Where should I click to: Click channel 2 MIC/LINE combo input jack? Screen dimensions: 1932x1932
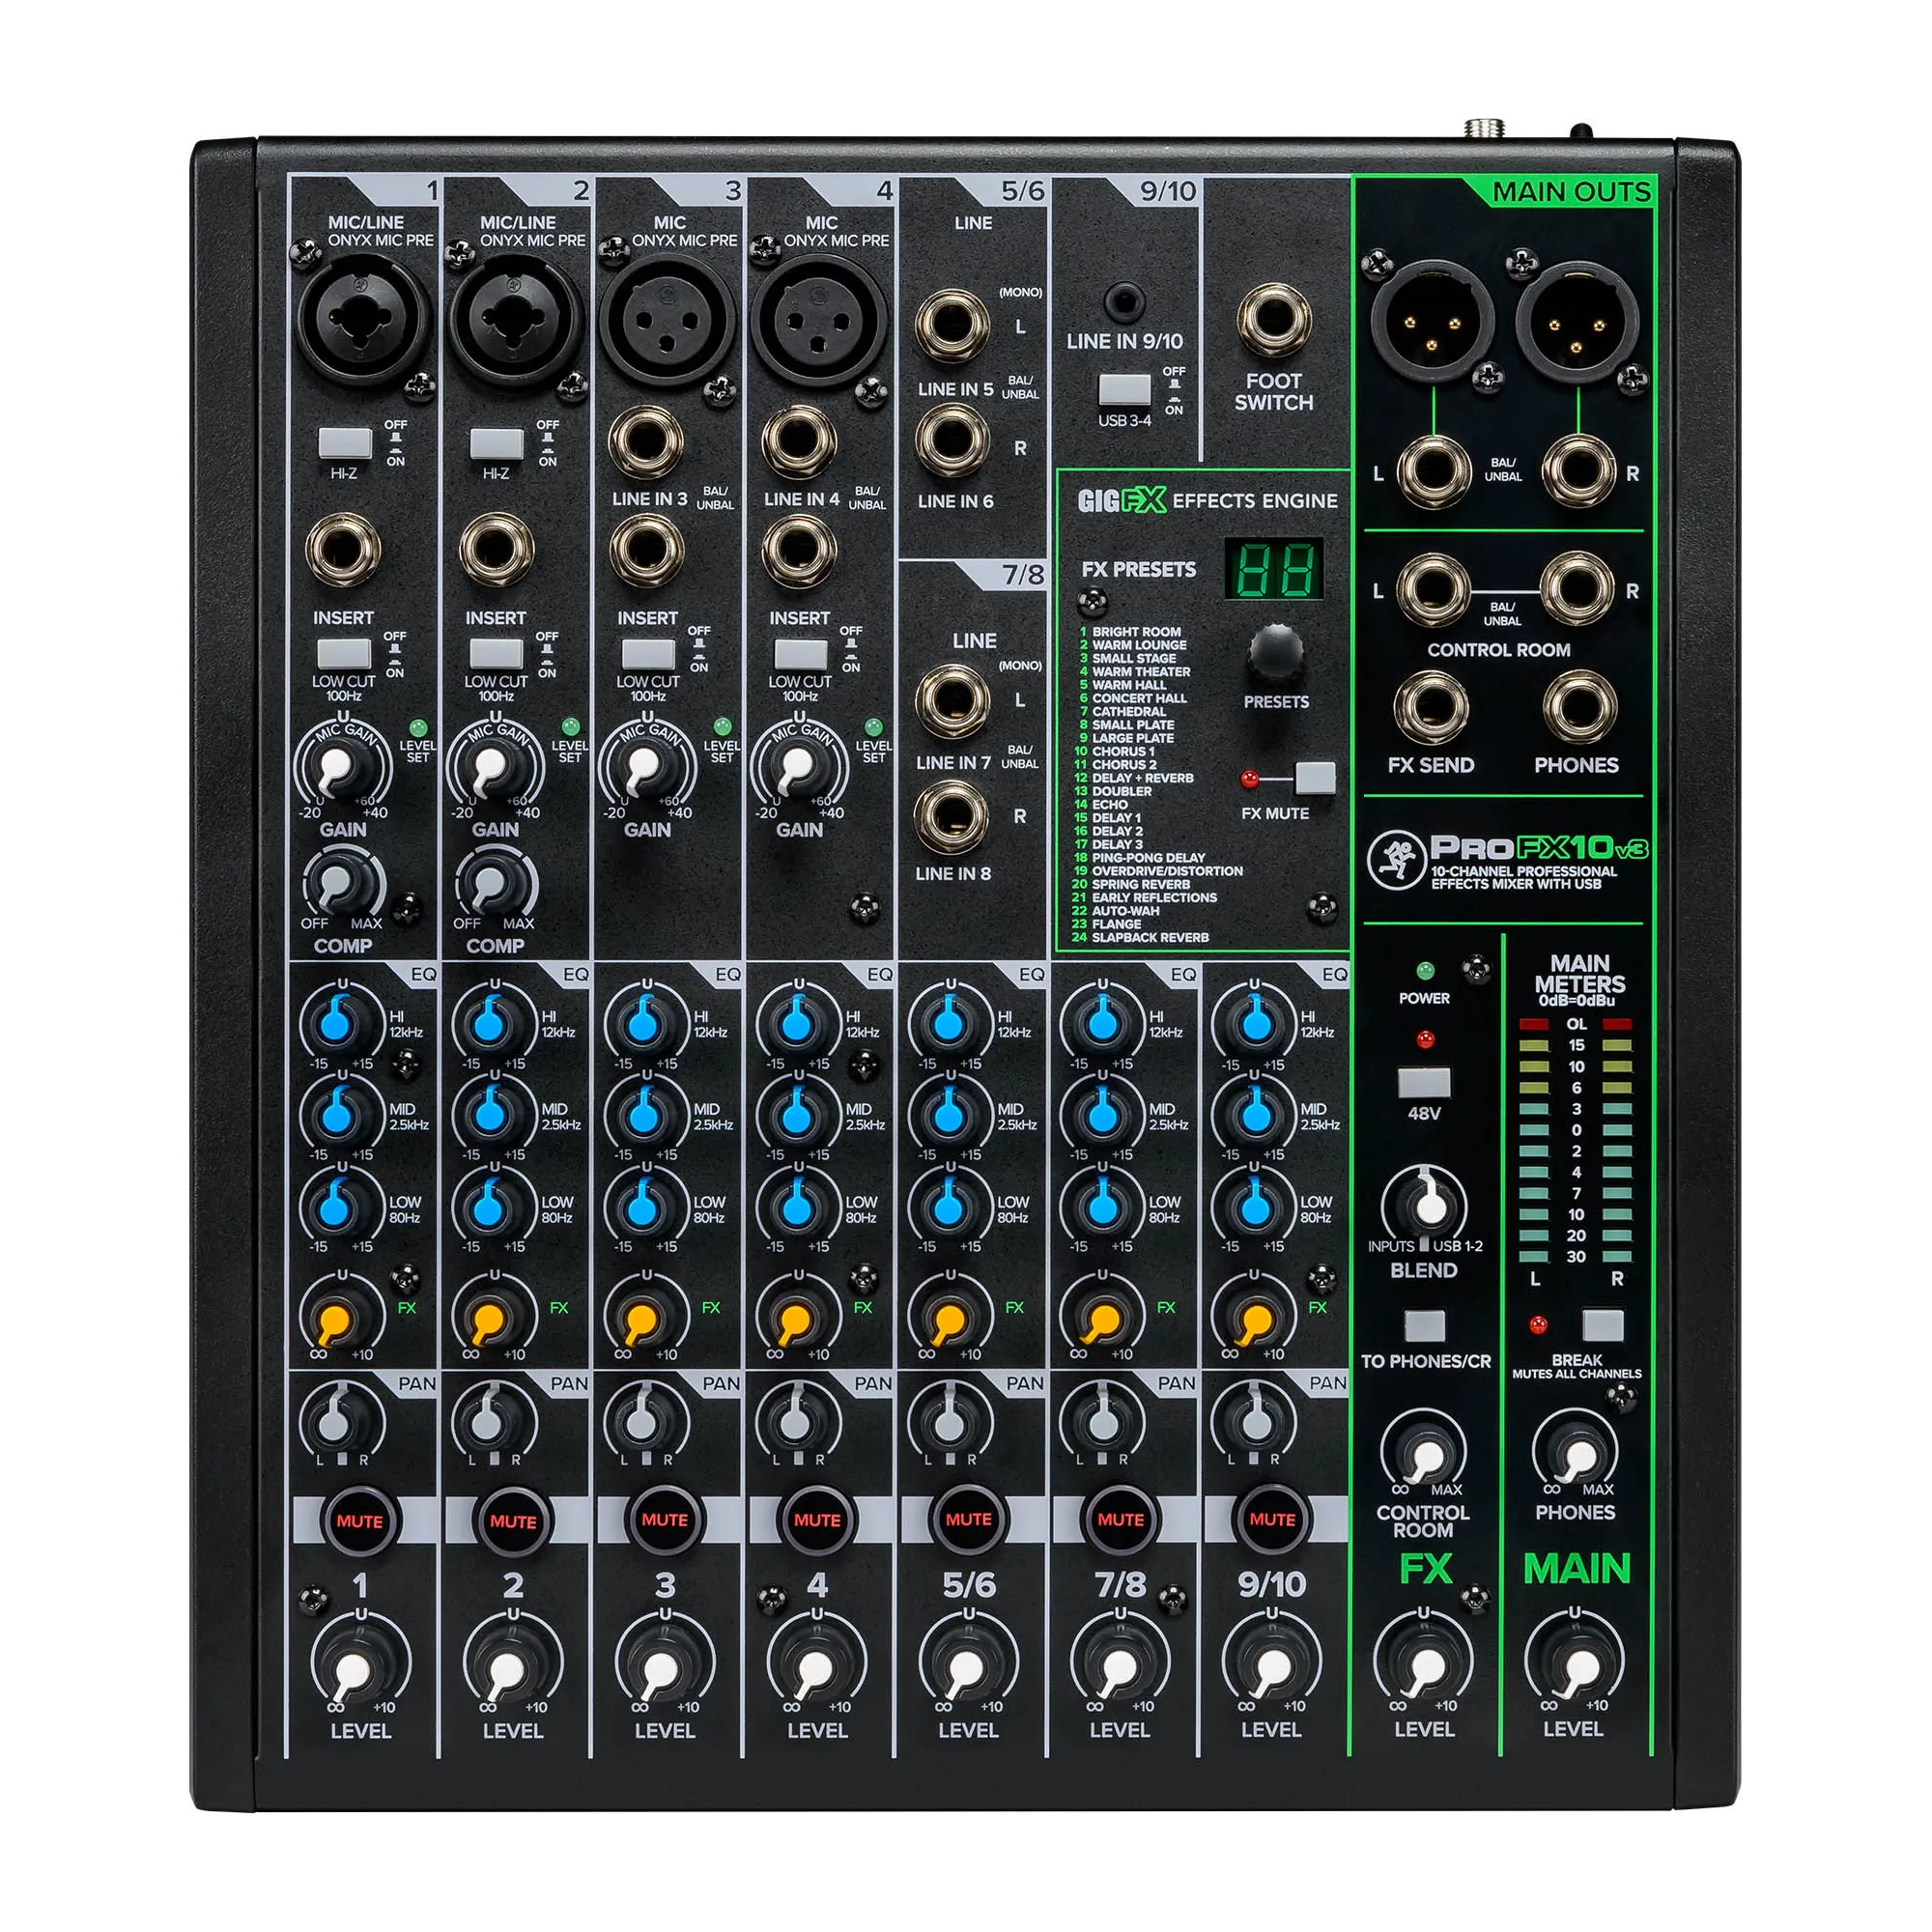click(x=517, y=319)
